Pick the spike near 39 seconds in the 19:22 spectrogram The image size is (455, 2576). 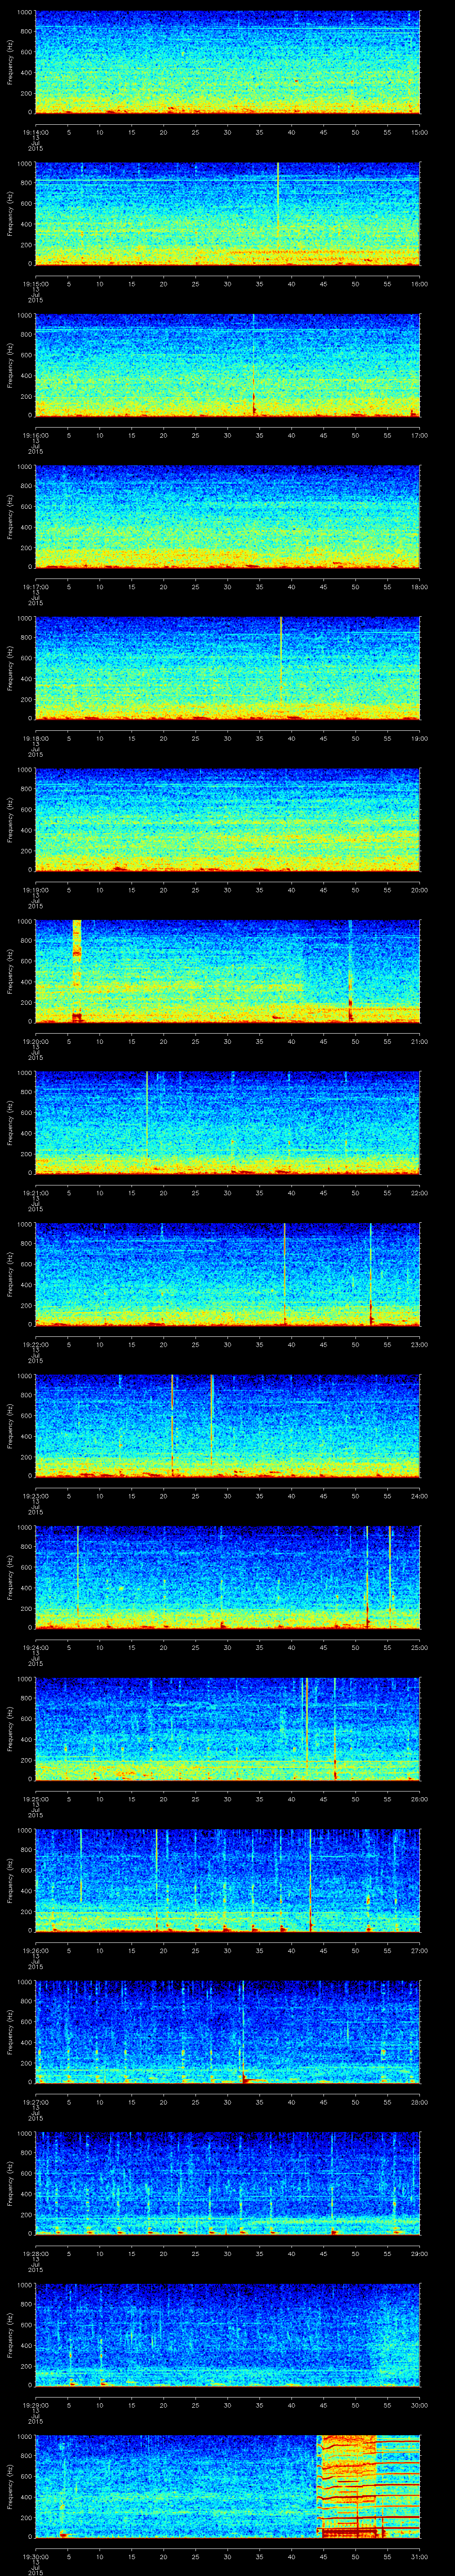tap(285, 1270)
